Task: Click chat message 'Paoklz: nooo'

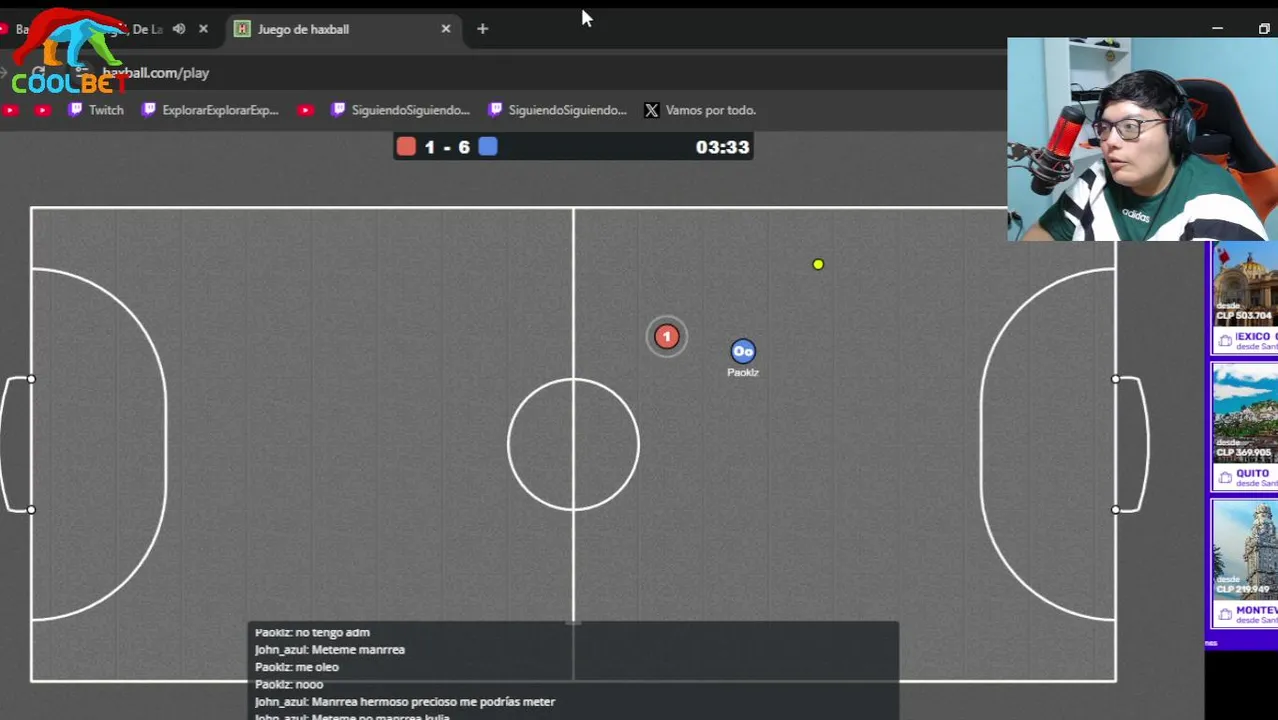Action: 289,684
